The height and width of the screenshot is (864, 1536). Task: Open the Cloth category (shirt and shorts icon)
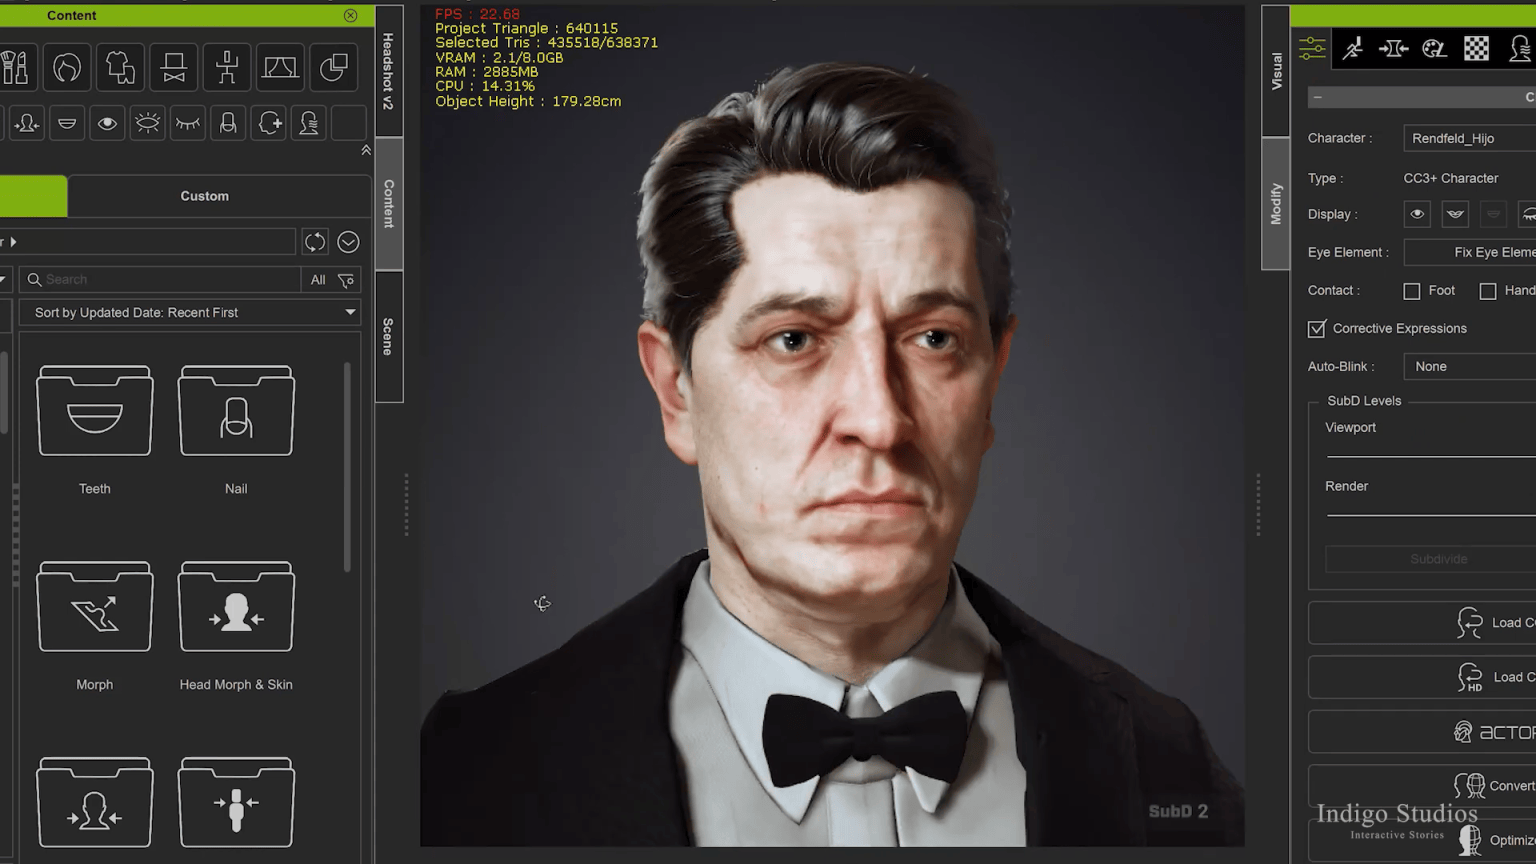[x=120, y=68]
